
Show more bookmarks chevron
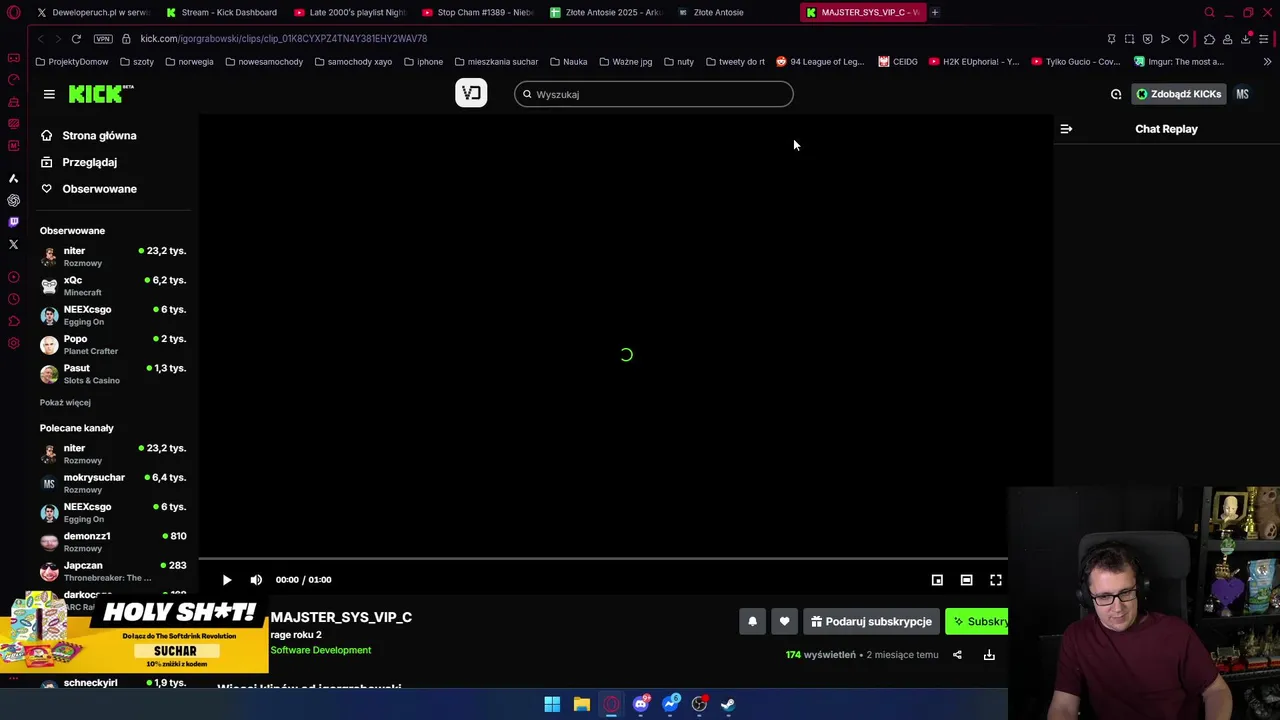coord(1267,61)
